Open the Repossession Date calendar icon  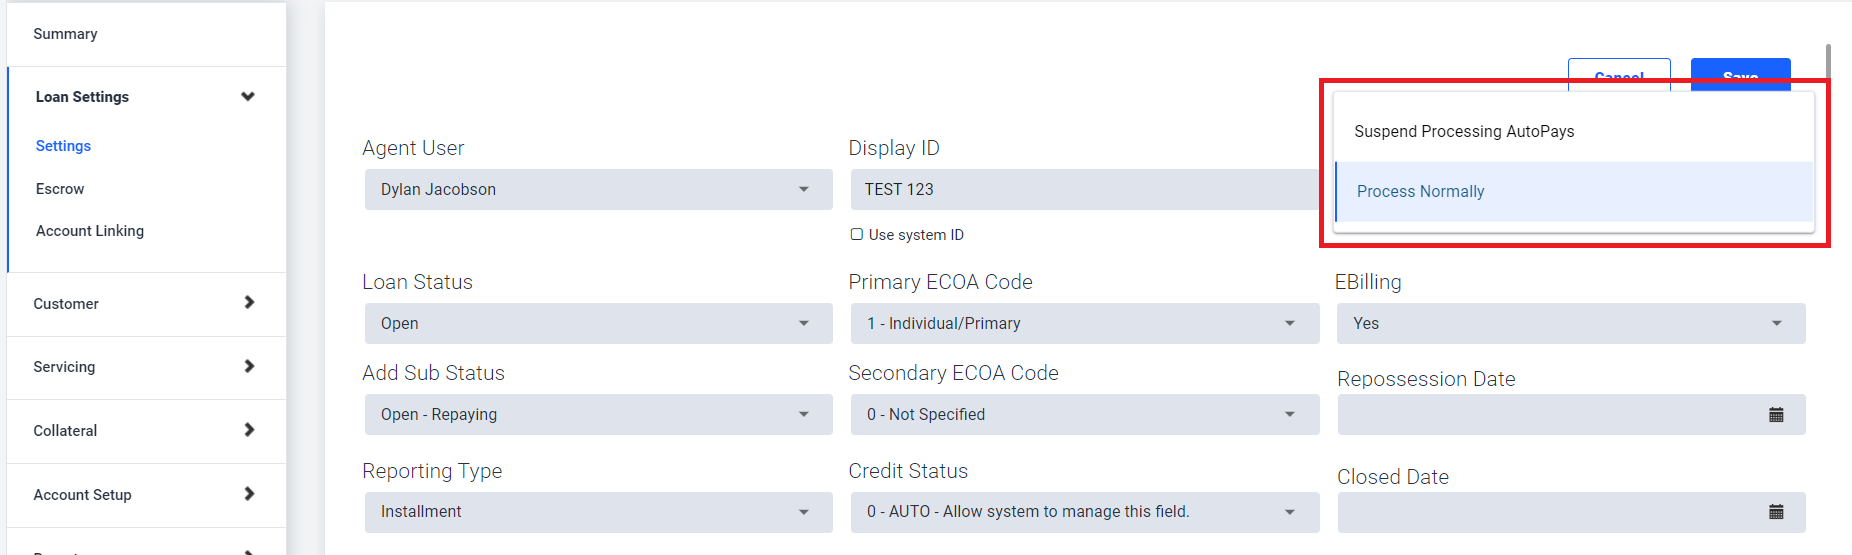coord(1776,415)
